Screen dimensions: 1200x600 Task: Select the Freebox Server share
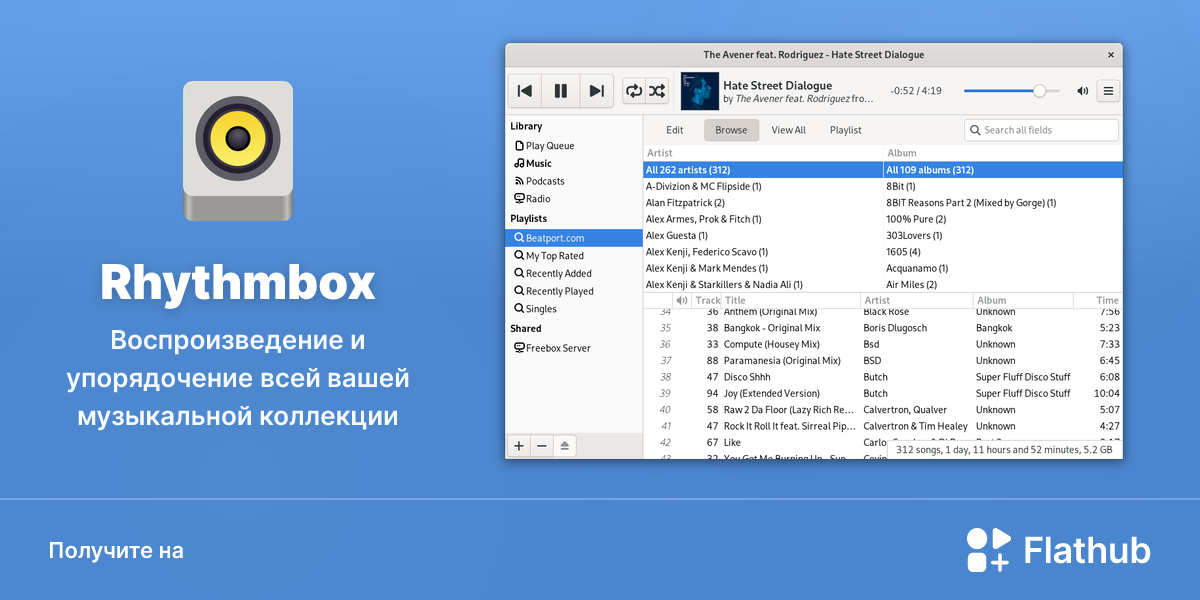[x=574, y=348]
